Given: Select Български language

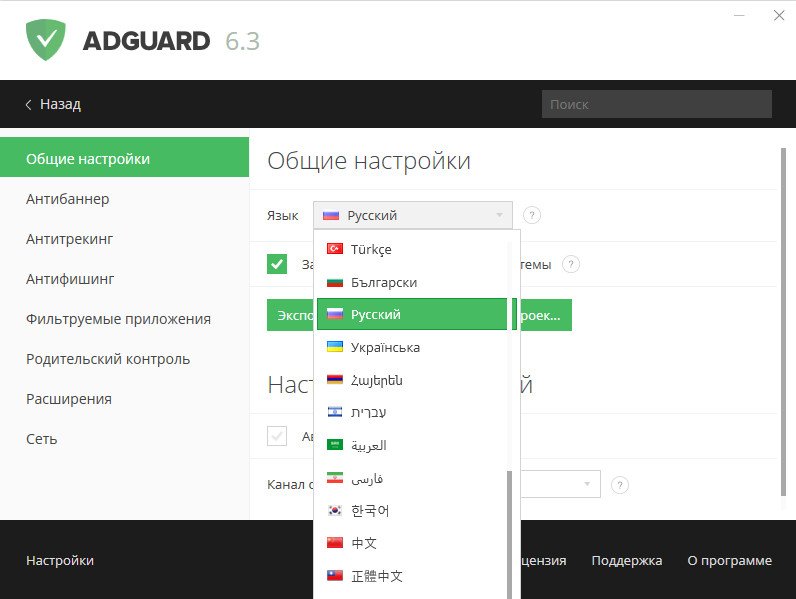Looking at the screenshot, I should point(412,282).
